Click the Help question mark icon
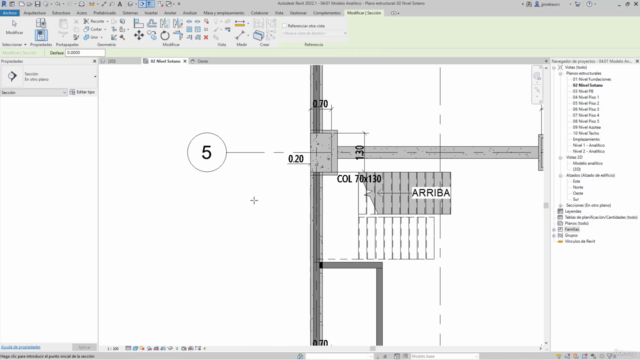Viewport: 640px width, 360px height. tap(589, 4)
